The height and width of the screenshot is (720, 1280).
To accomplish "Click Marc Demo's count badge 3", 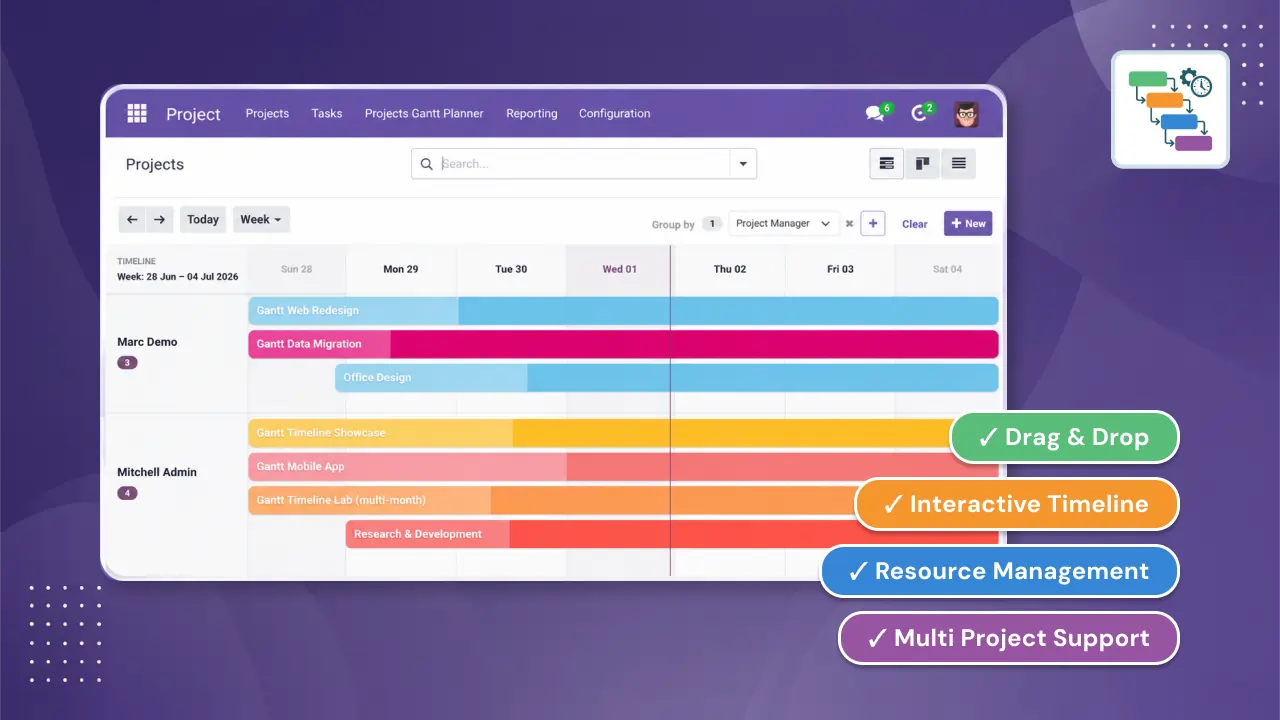I will [x=127, y=363].
